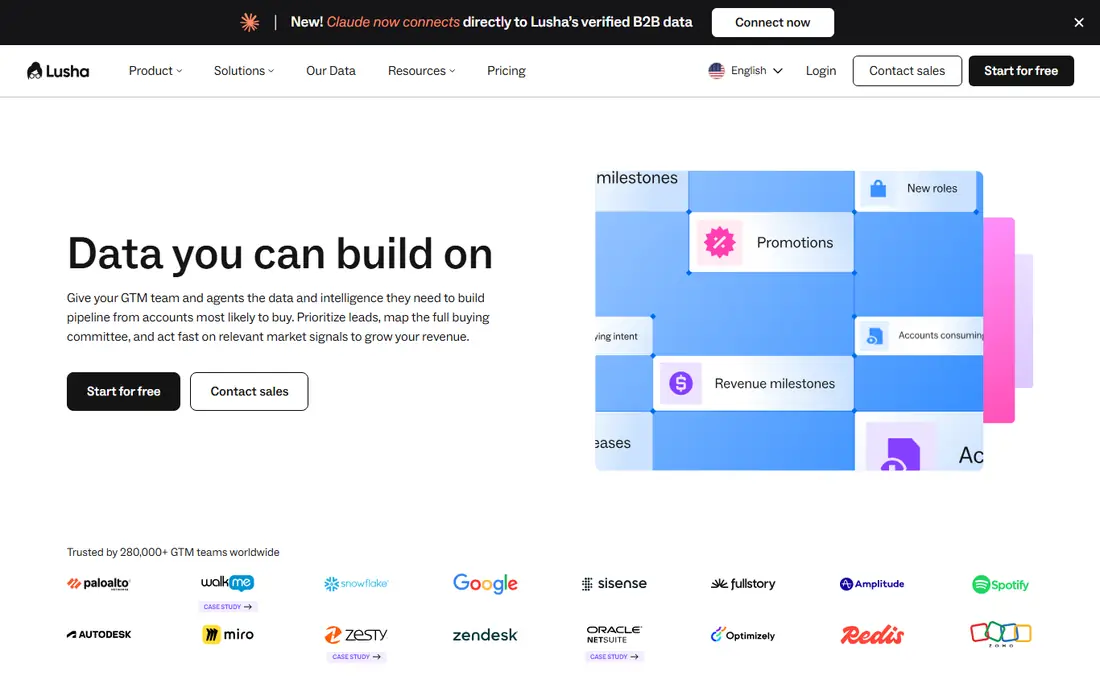Click the Lusha logo in the navbar
The image size is (1100, 688).
pos(58,71)
